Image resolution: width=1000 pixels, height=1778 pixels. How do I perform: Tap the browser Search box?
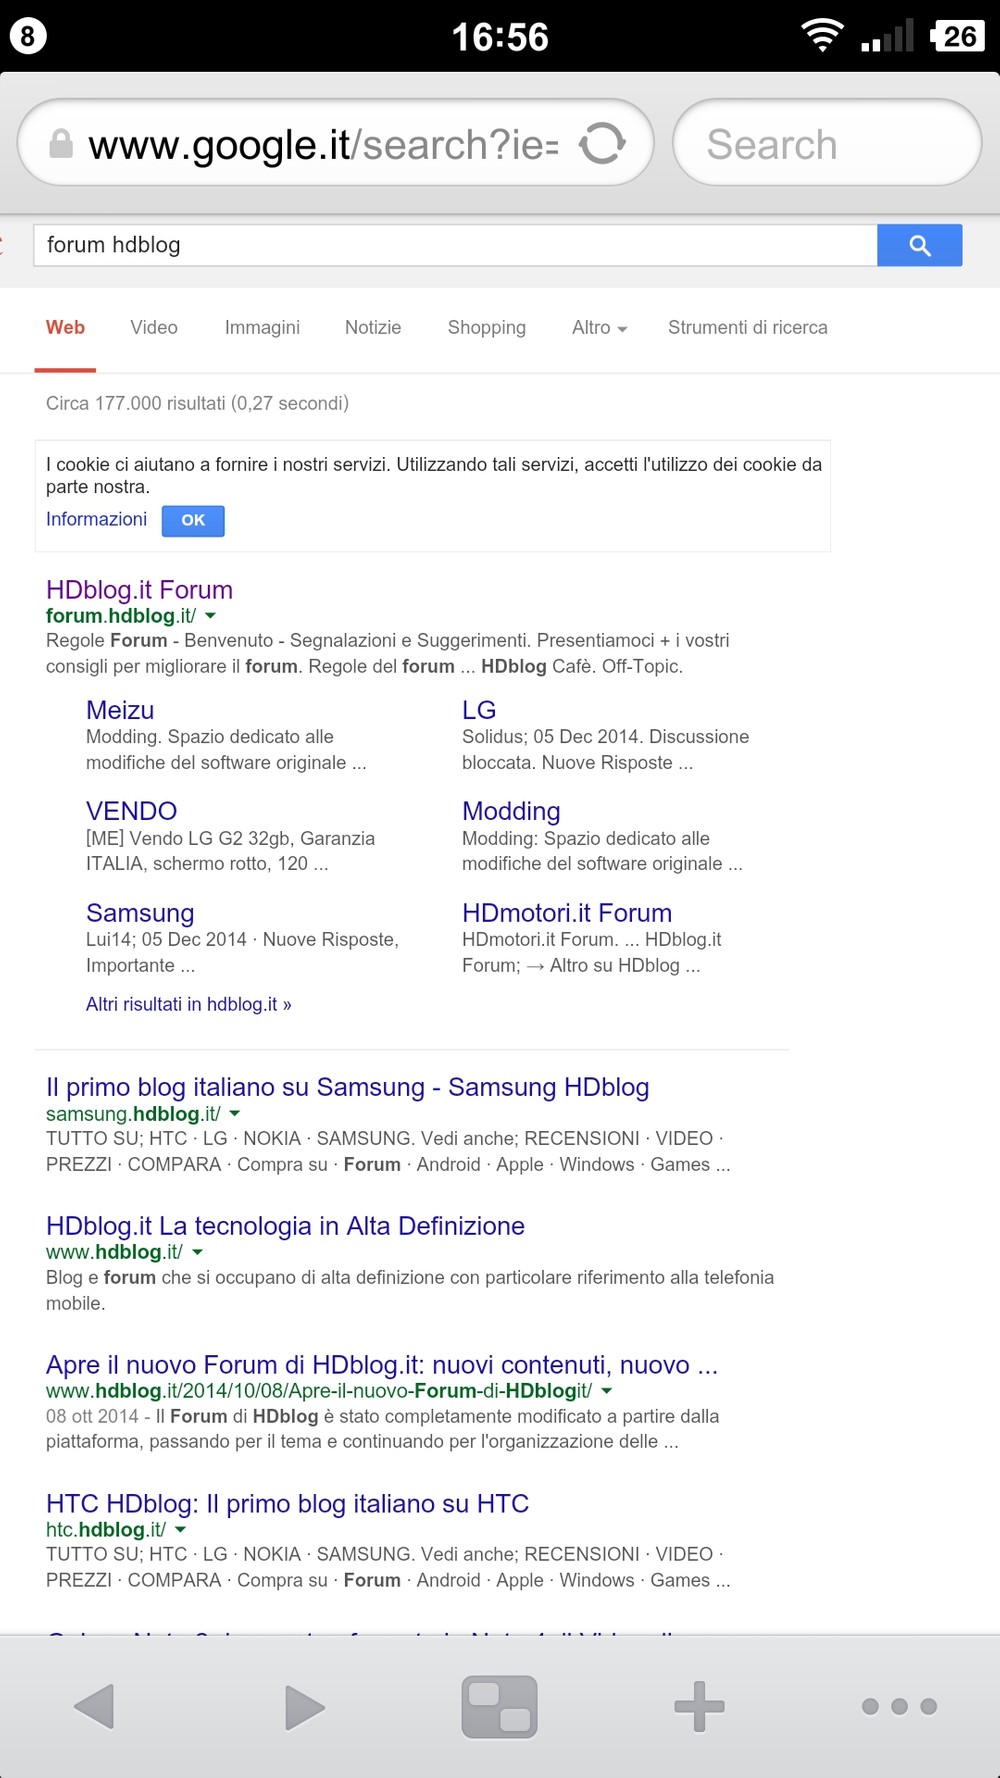pyautogui.click(x=827, y=144)
